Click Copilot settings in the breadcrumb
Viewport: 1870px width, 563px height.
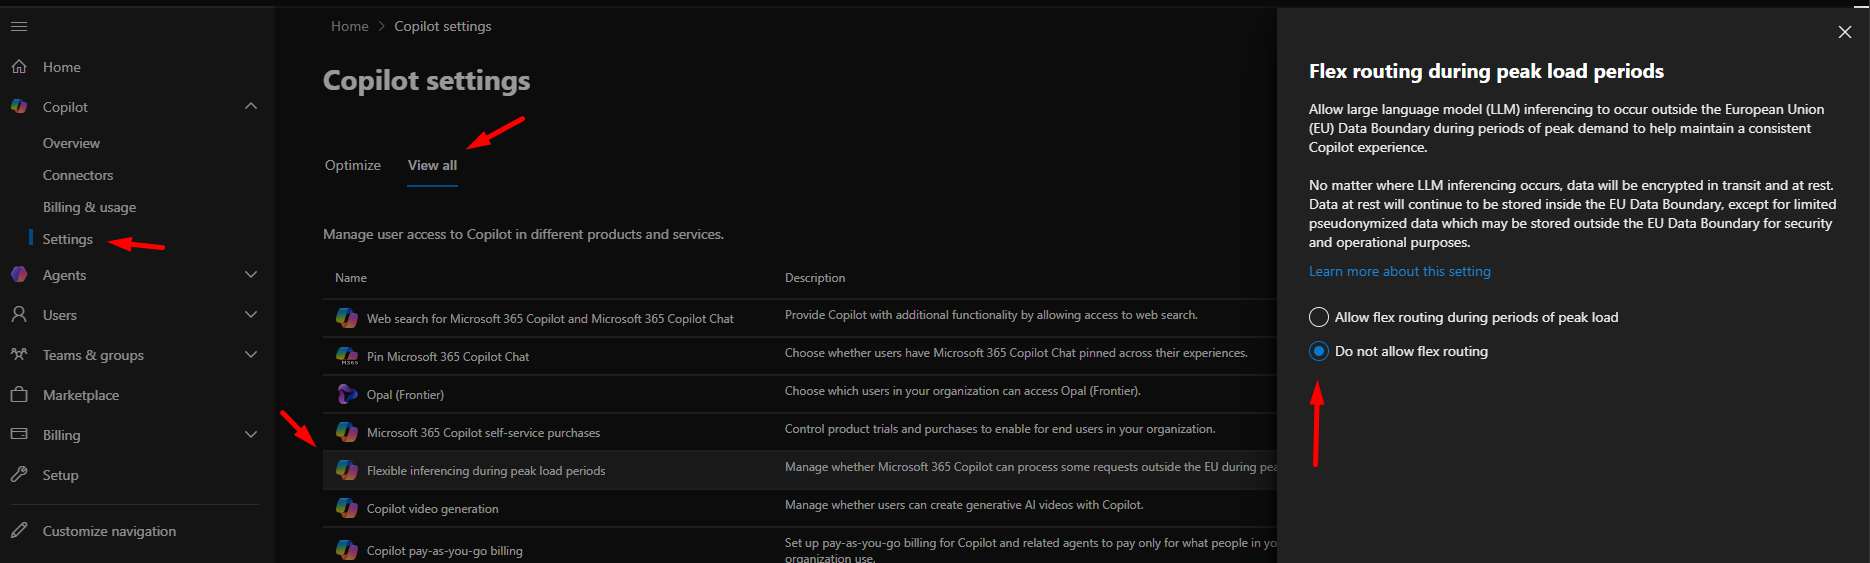click(443, 26)
